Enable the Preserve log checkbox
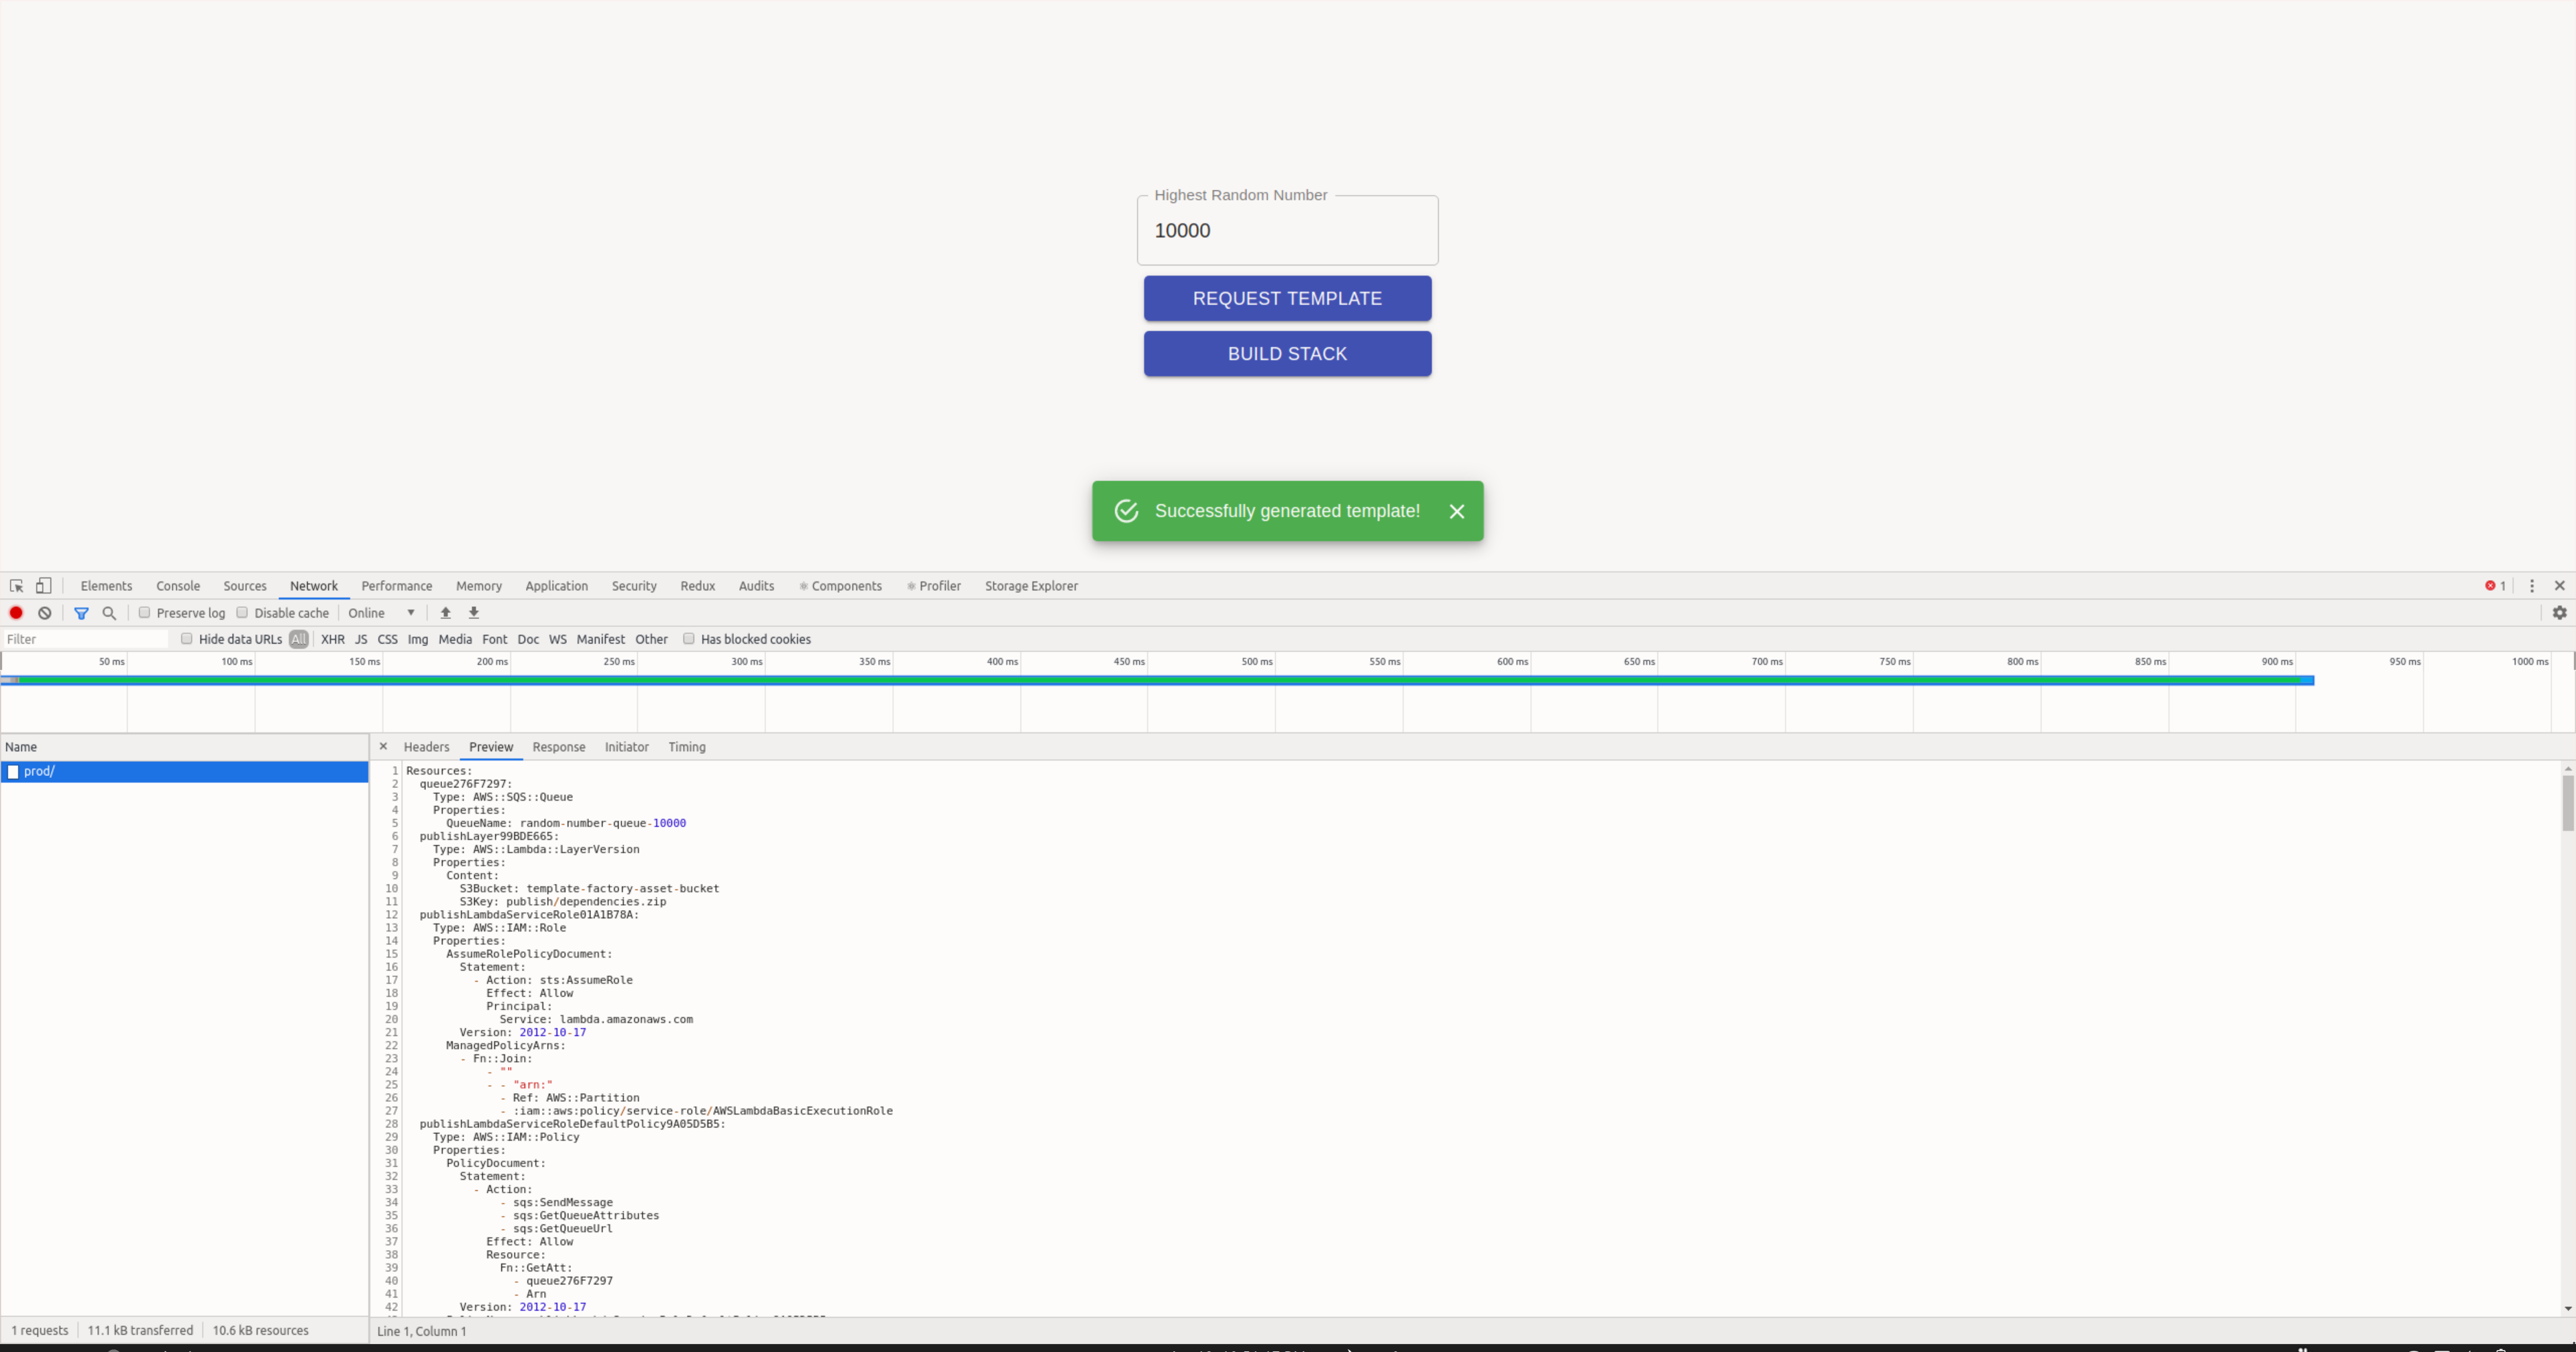Screen dimensions: 2576x1352 145,613
